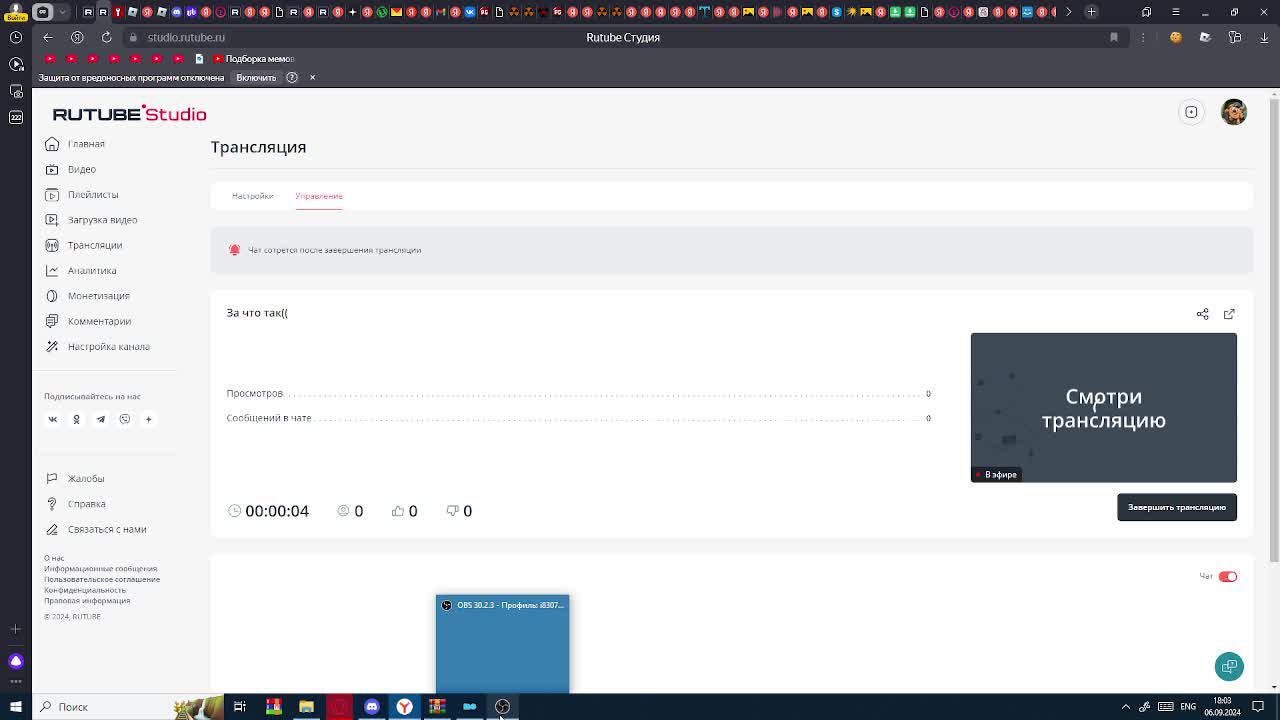Open the Telegram social icon
The image size is (1280, 720).
point(100,420)
